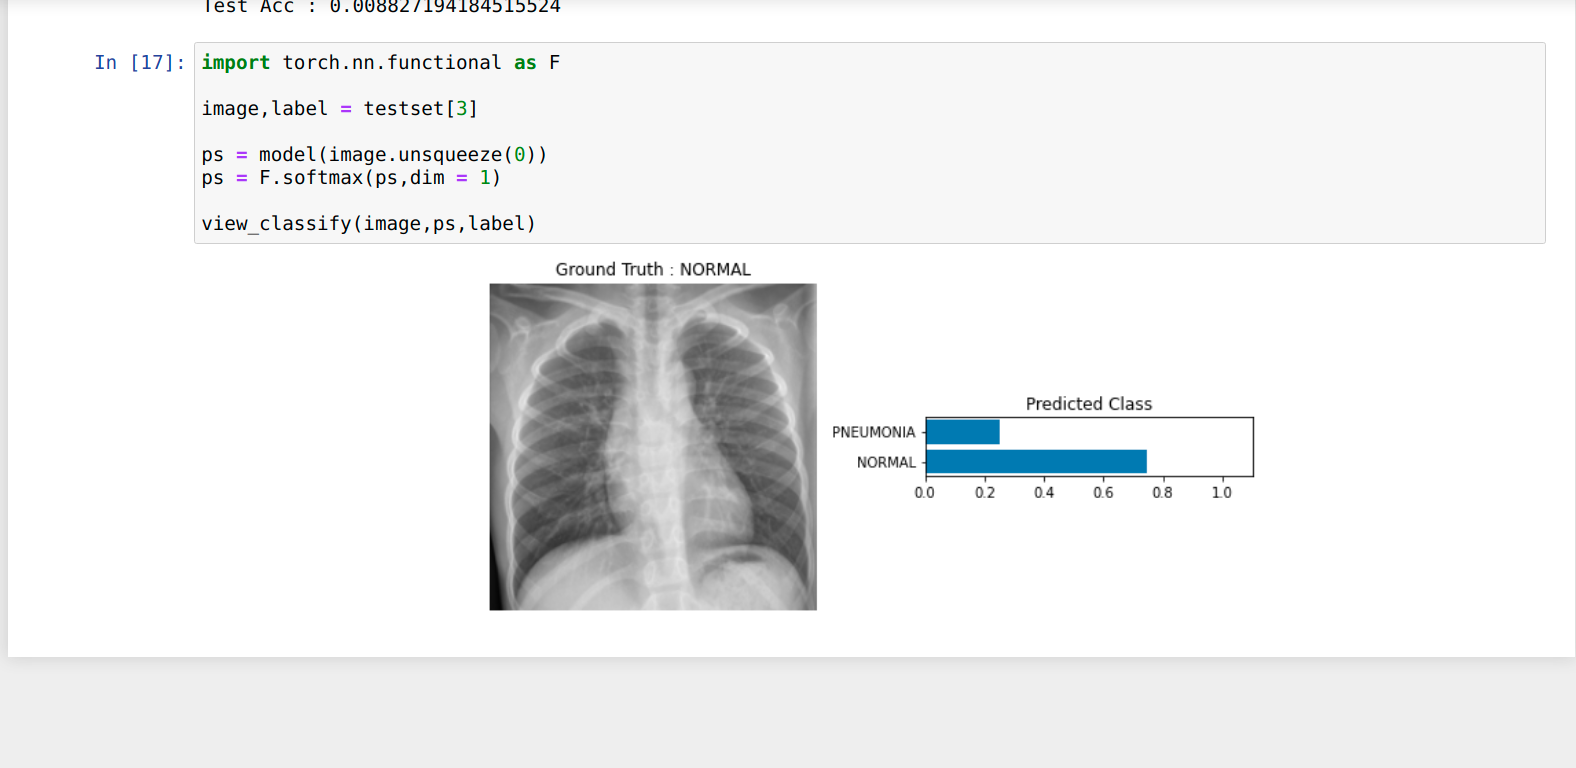Image resolution: width=1576 pixels, height=768 pixels.
Task: Click the view_classify function call line
Action: pyautogui.click(x=368, y=224)
